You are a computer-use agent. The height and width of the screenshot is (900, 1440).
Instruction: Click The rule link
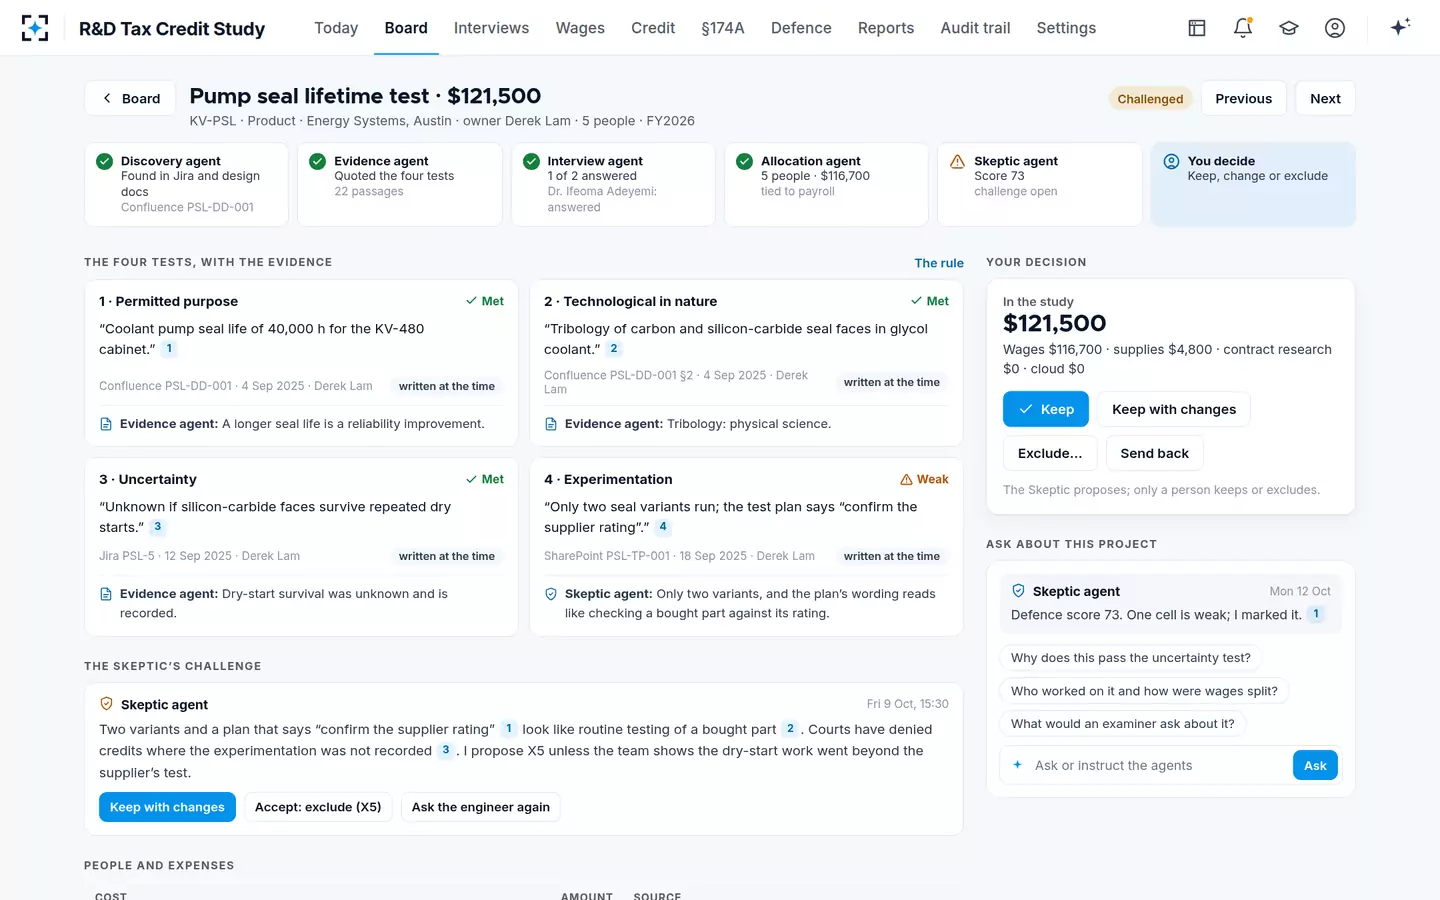(x=939, y=263)
